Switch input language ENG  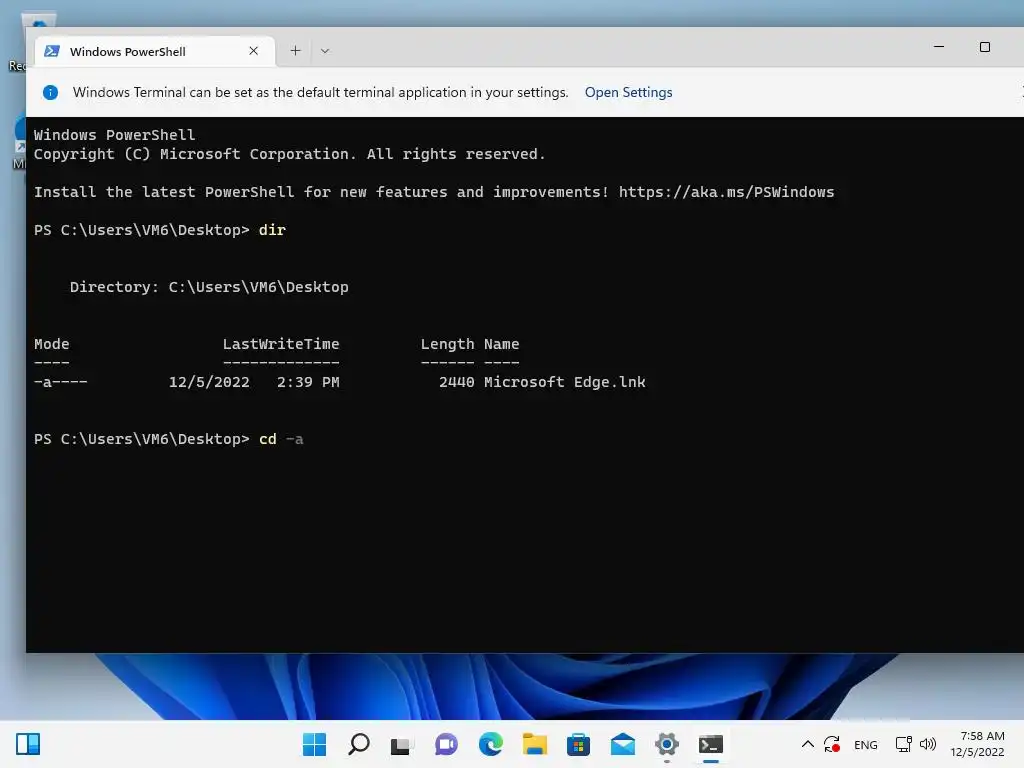click(x=865, y=744)
